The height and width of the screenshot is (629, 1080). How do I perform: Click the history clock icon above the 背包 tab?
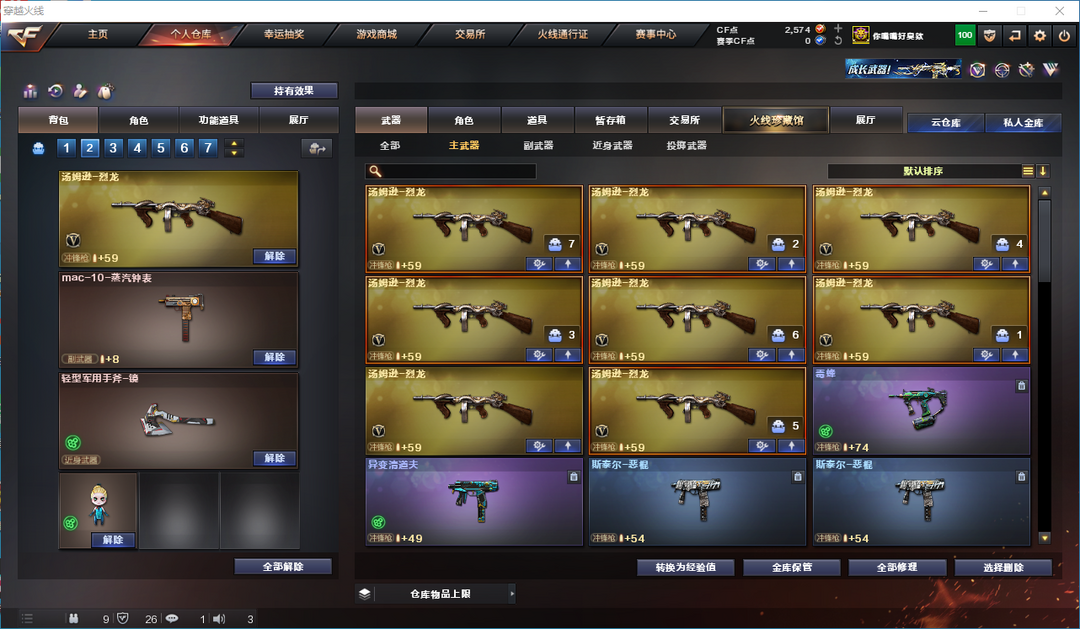tap(55, 91)
